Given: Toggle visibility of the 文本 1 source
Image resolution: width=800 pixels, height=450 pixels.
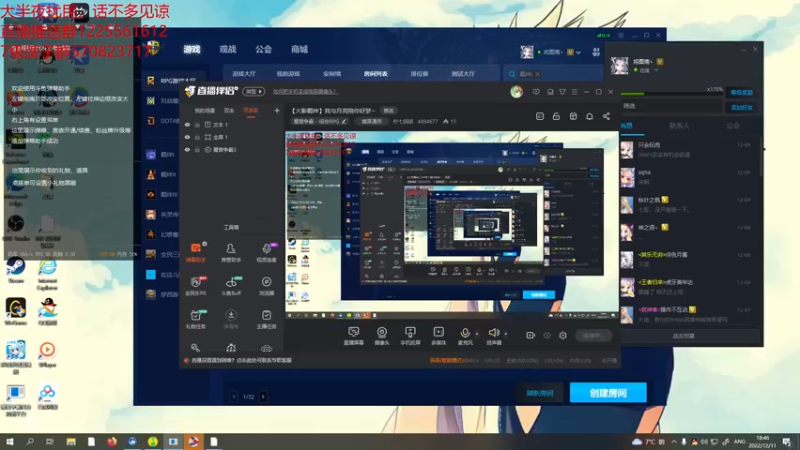Looking at the screenshot, I should coord(187,124).
